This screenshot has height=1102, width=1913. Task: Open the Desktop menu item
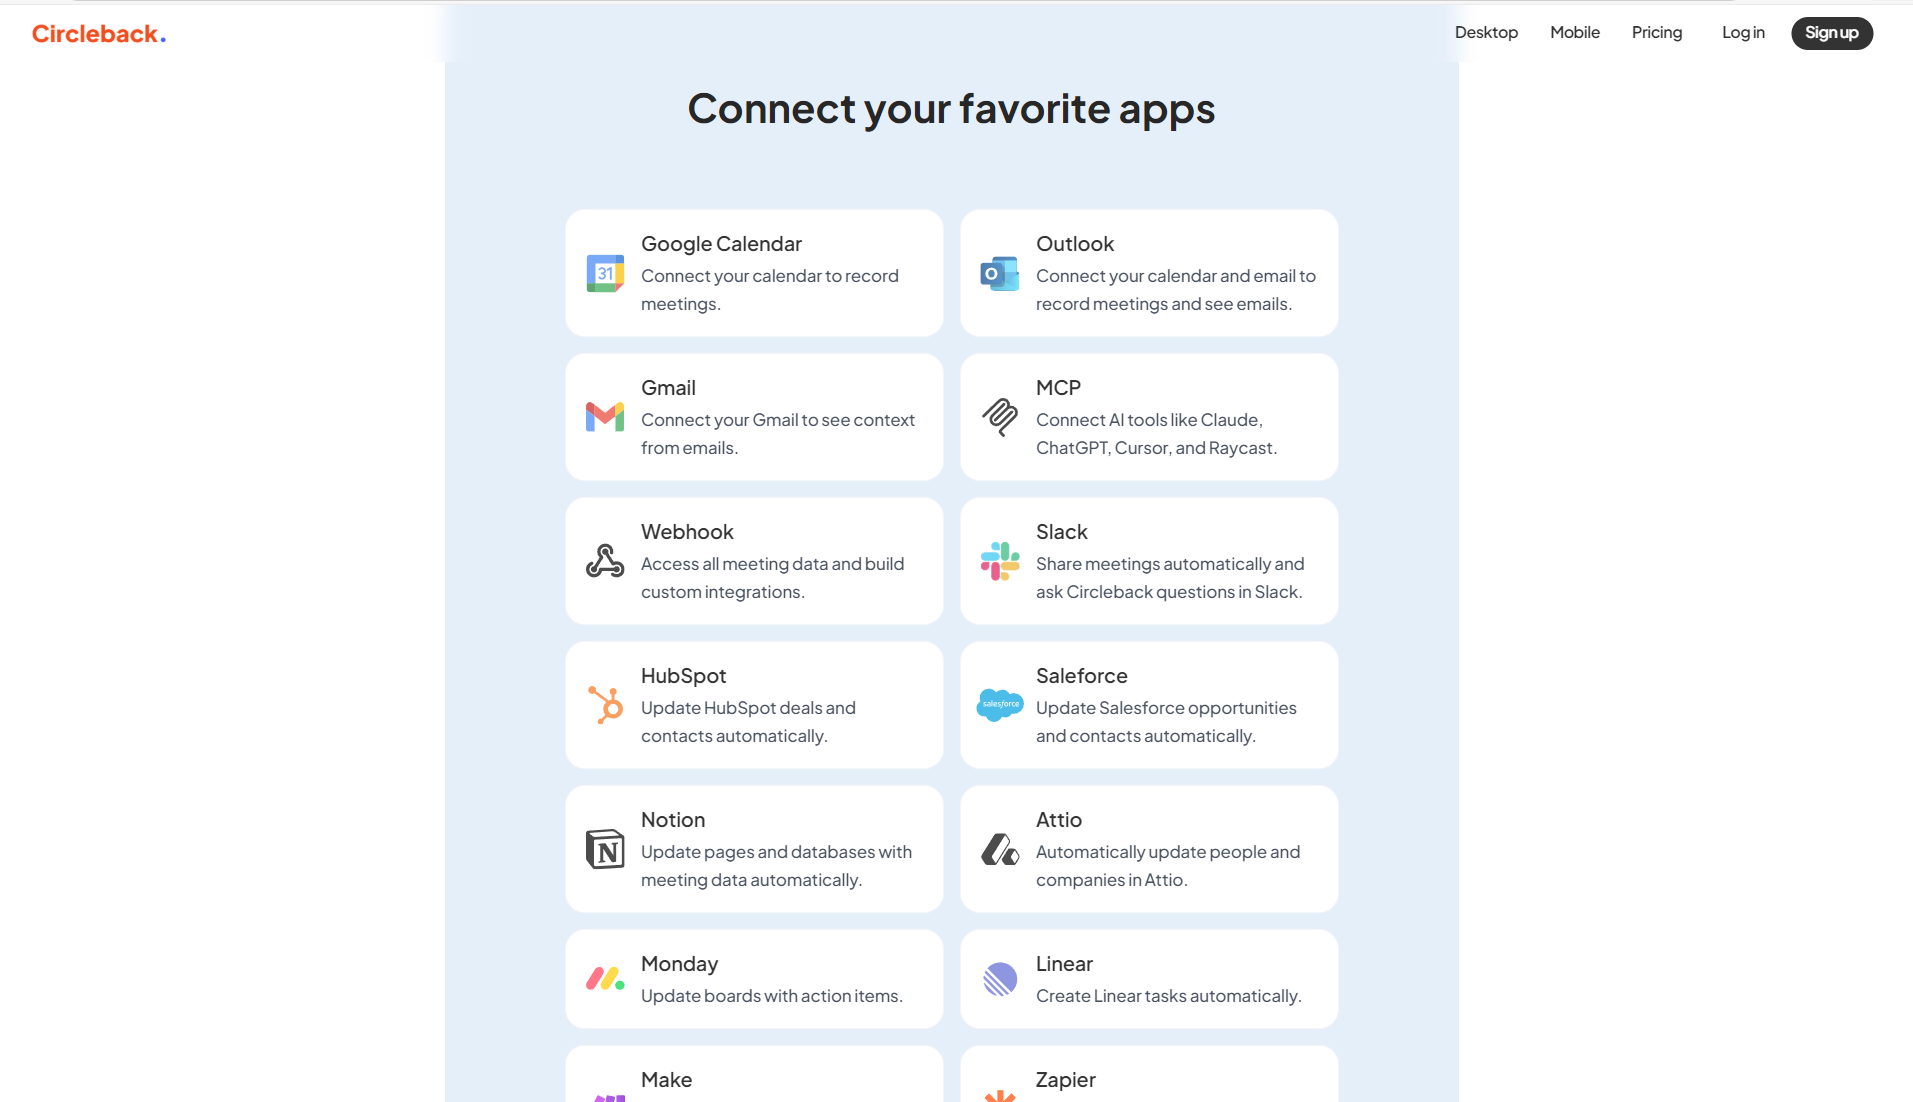coord(1486,33)
